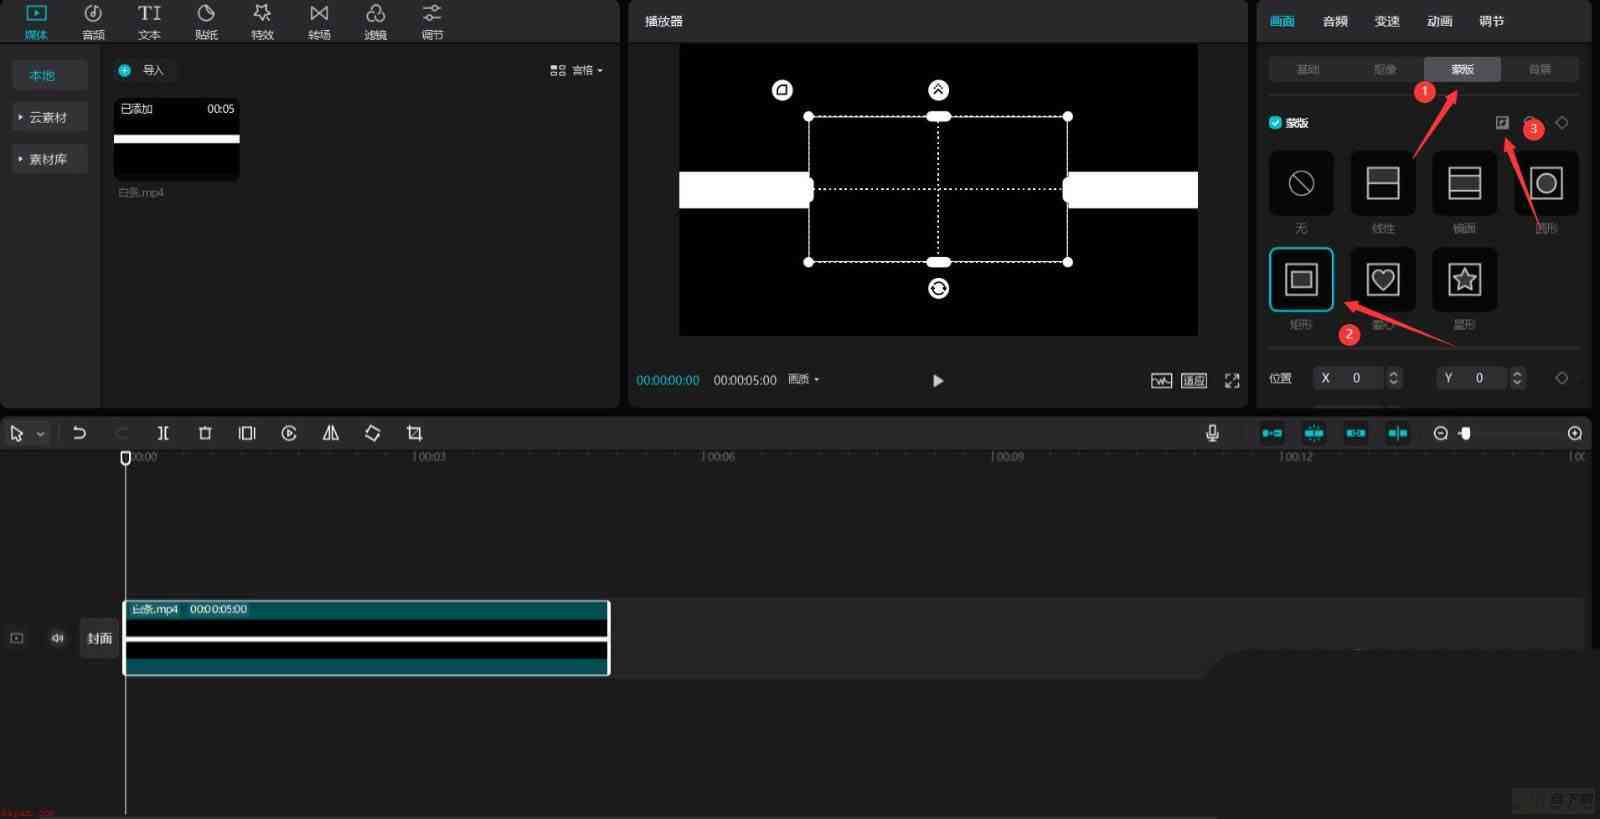This screenshot has height=819, width=1600.
Task: Select the 基础 basic sub-tab
Action: (1308, 69)
